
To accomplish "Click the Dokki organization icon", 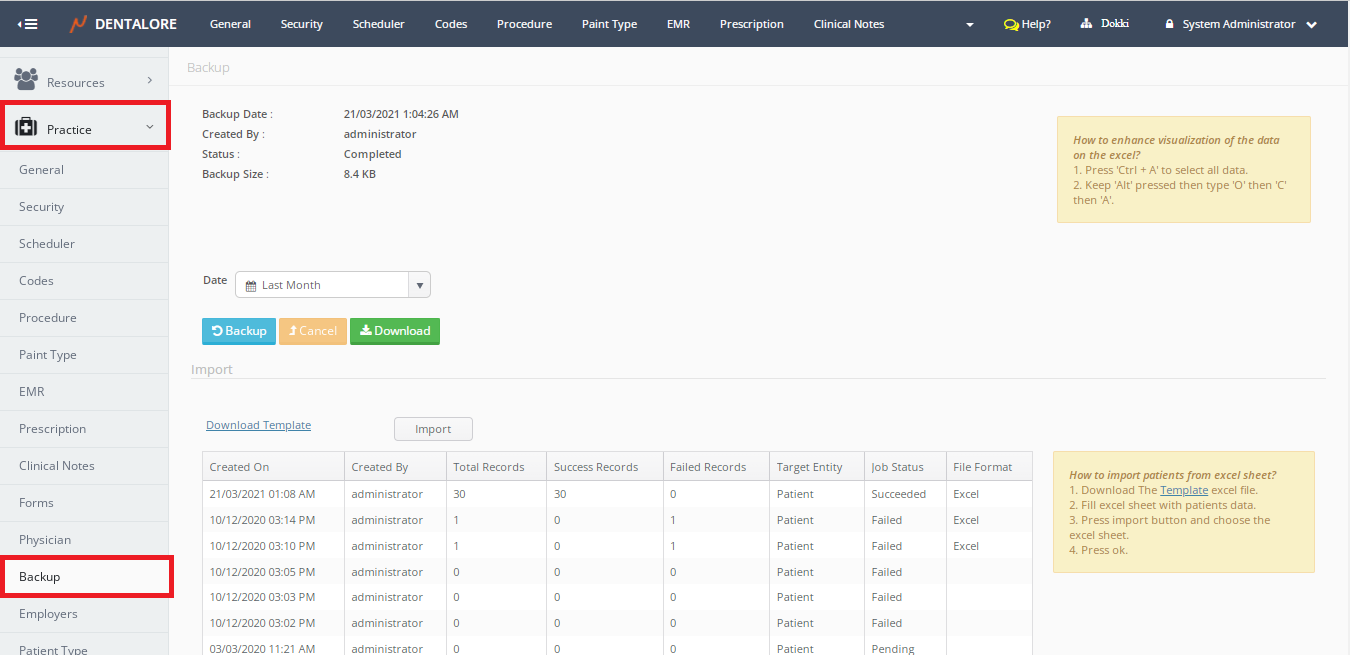I will pos(1087,24).
